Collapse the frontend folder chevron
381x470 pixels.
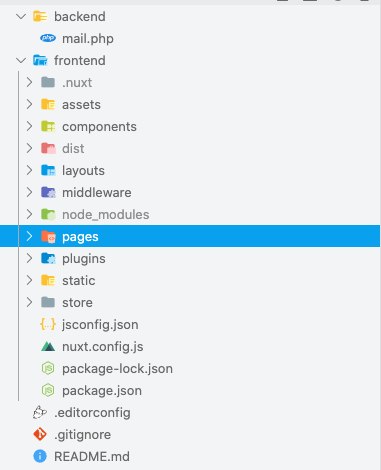(21, 60)
